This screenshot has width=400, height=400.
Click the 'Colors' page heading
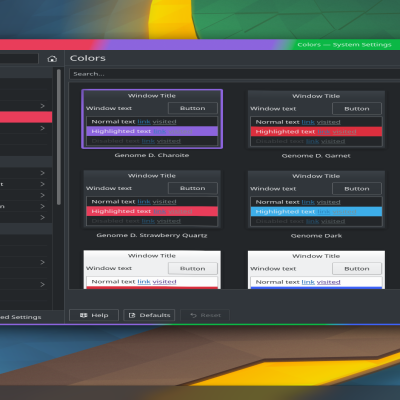pos(88,58)
